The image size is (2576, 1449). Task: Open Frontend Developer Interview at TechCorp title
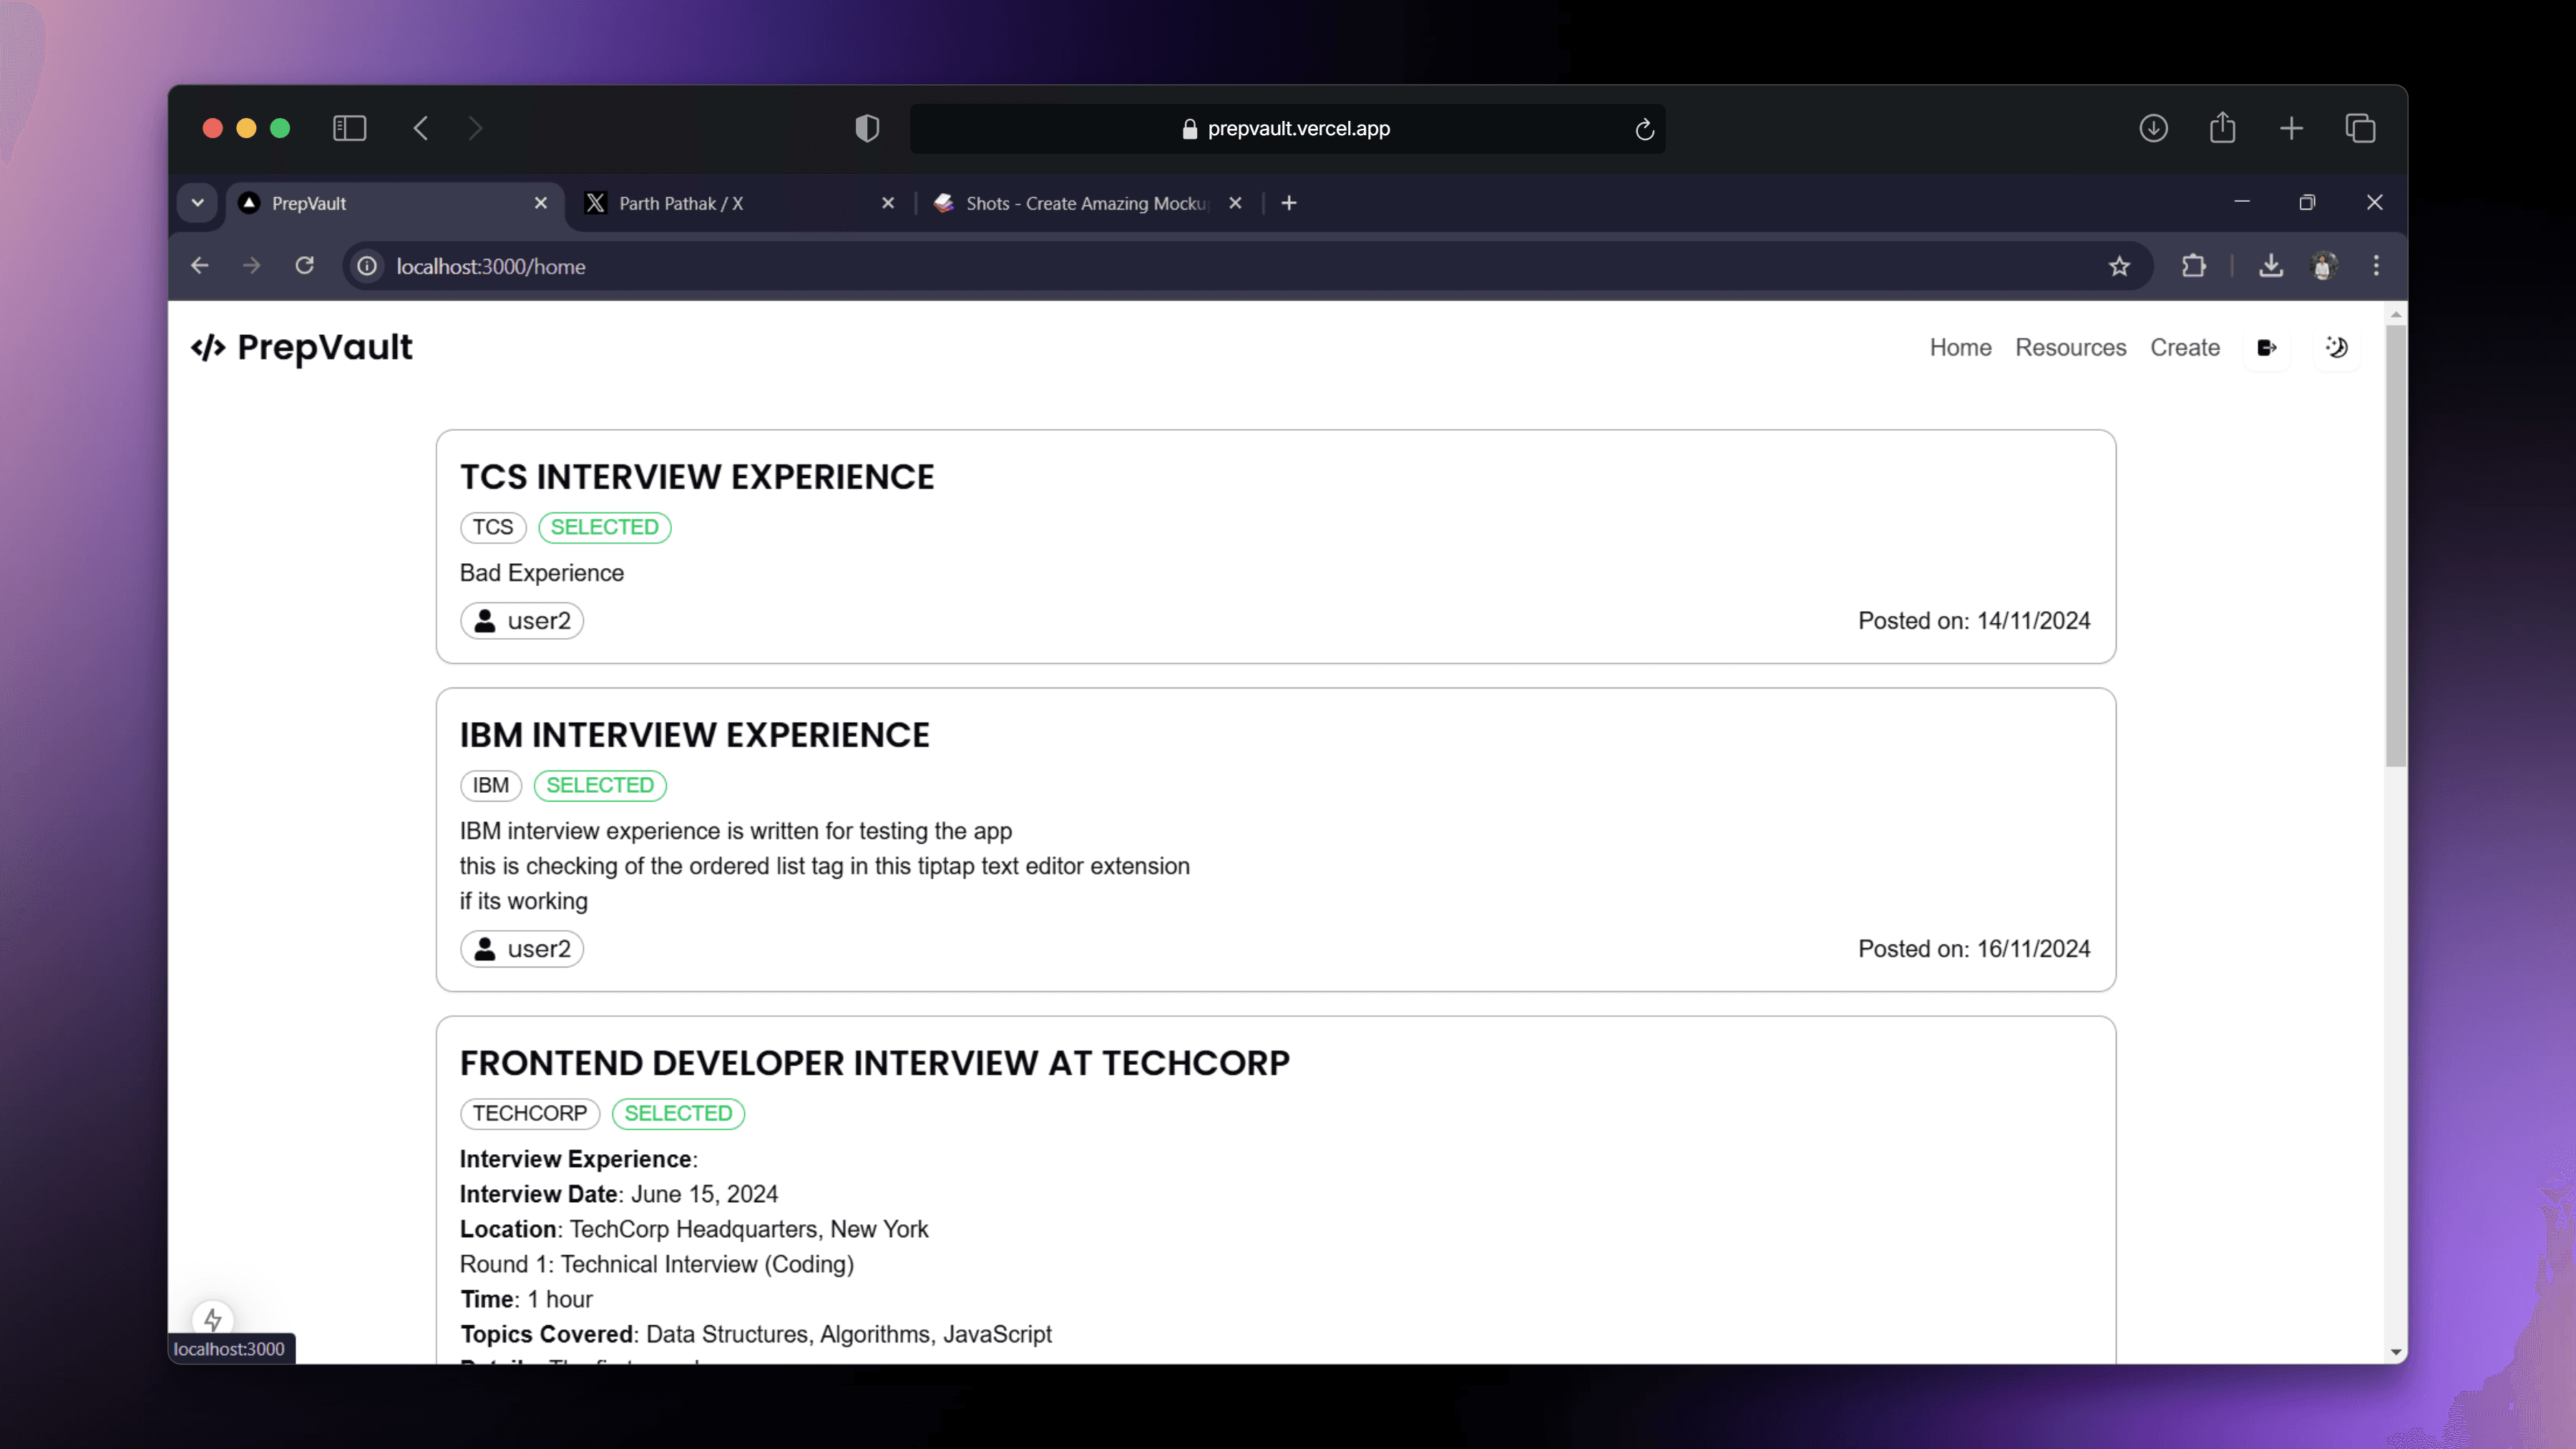pyautogui.click(x=874, y=1063)
